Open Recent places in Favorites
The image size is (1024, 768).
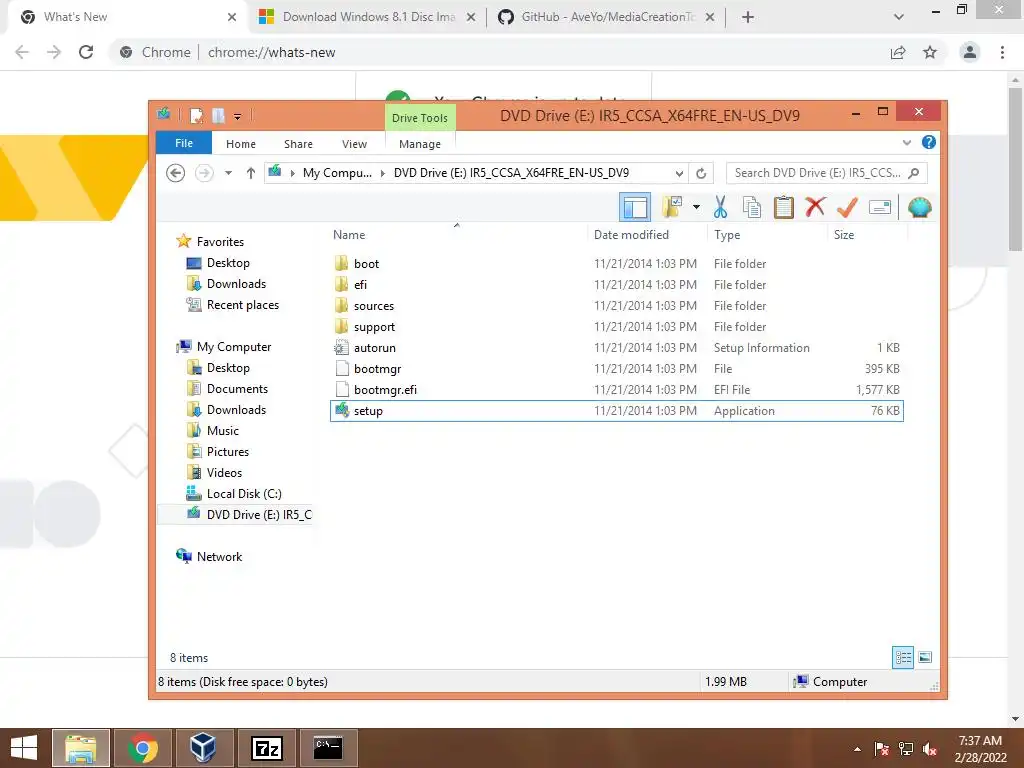(x=243, y=305)
